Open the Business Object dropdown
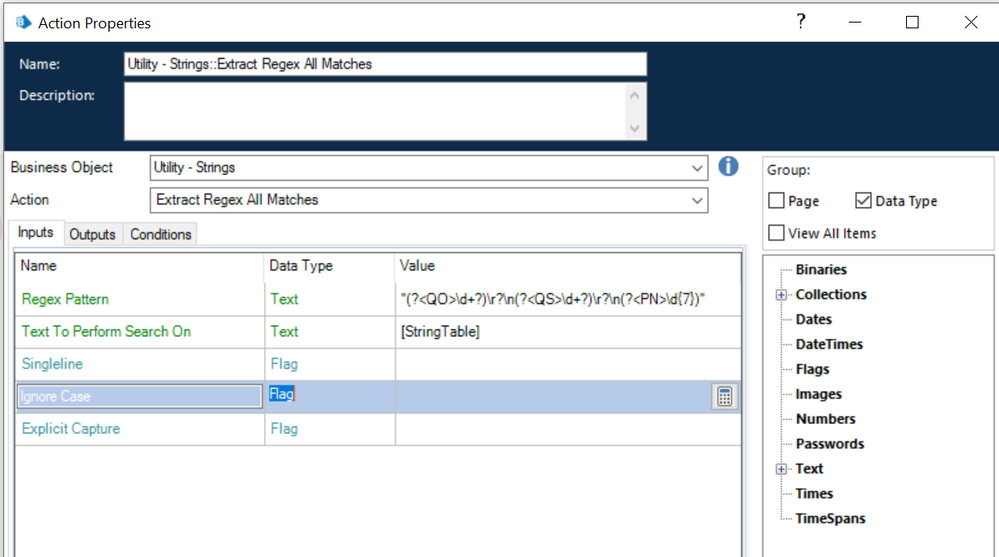The height and width of the screenshot is (557, 999). (x=697, y=168)
